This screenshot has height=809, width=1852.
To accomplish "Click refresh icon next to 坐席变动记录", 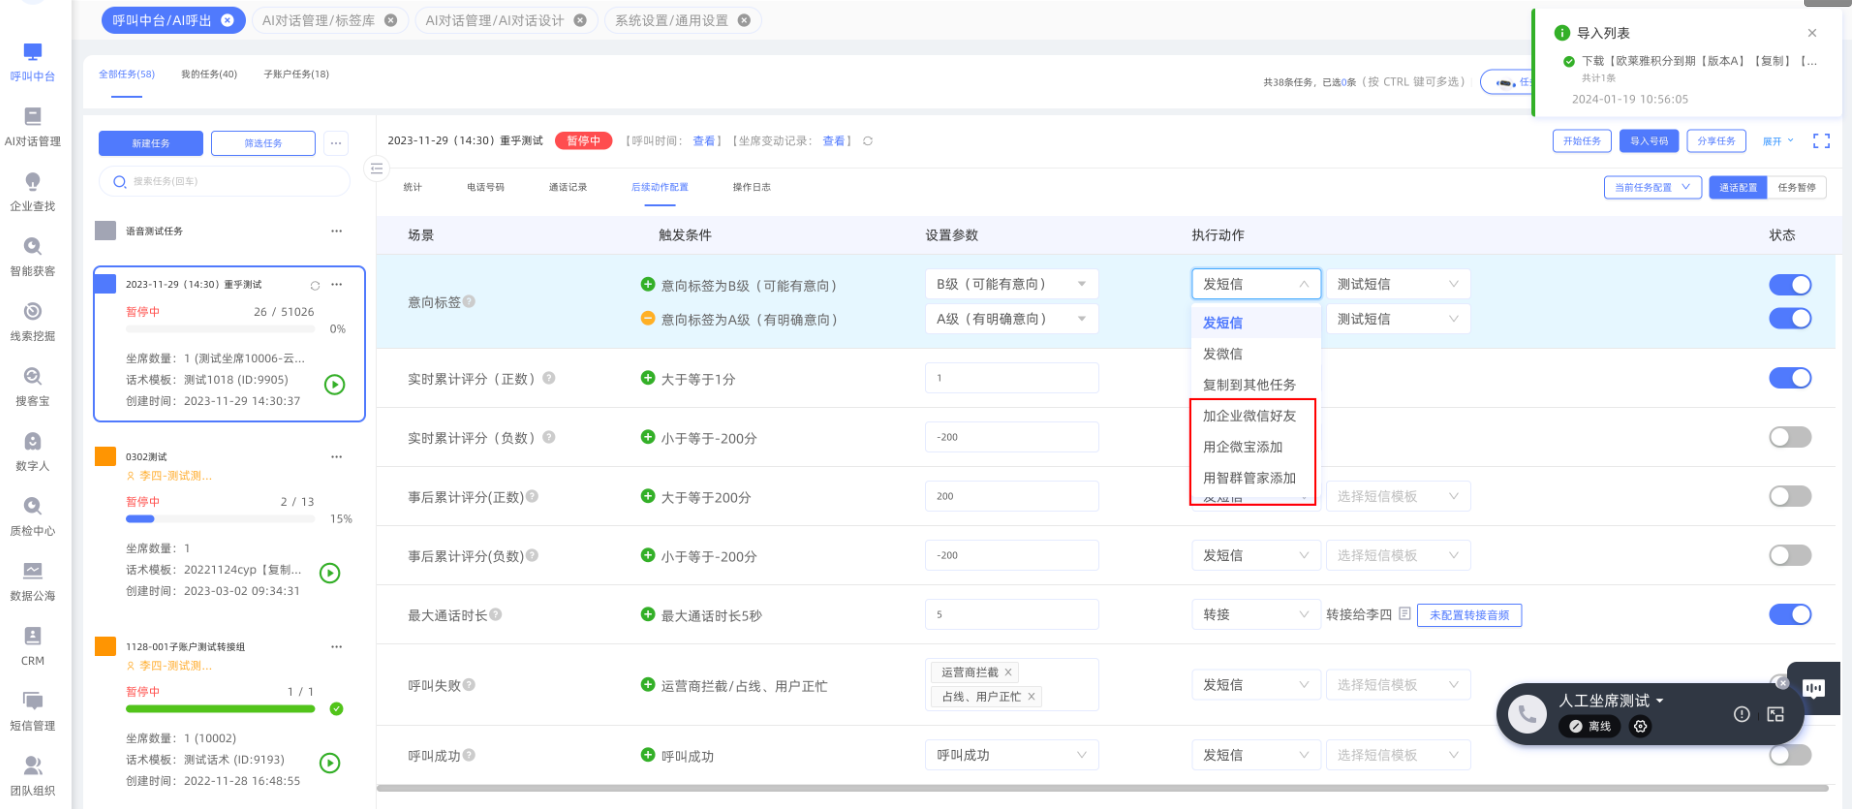I will 868,141.
